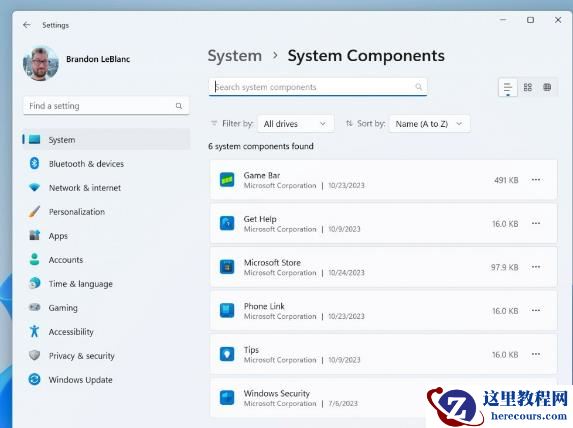Screen dimensions: 573x428
Task: Click the Find a setting search box
Action: click(106, 106)
